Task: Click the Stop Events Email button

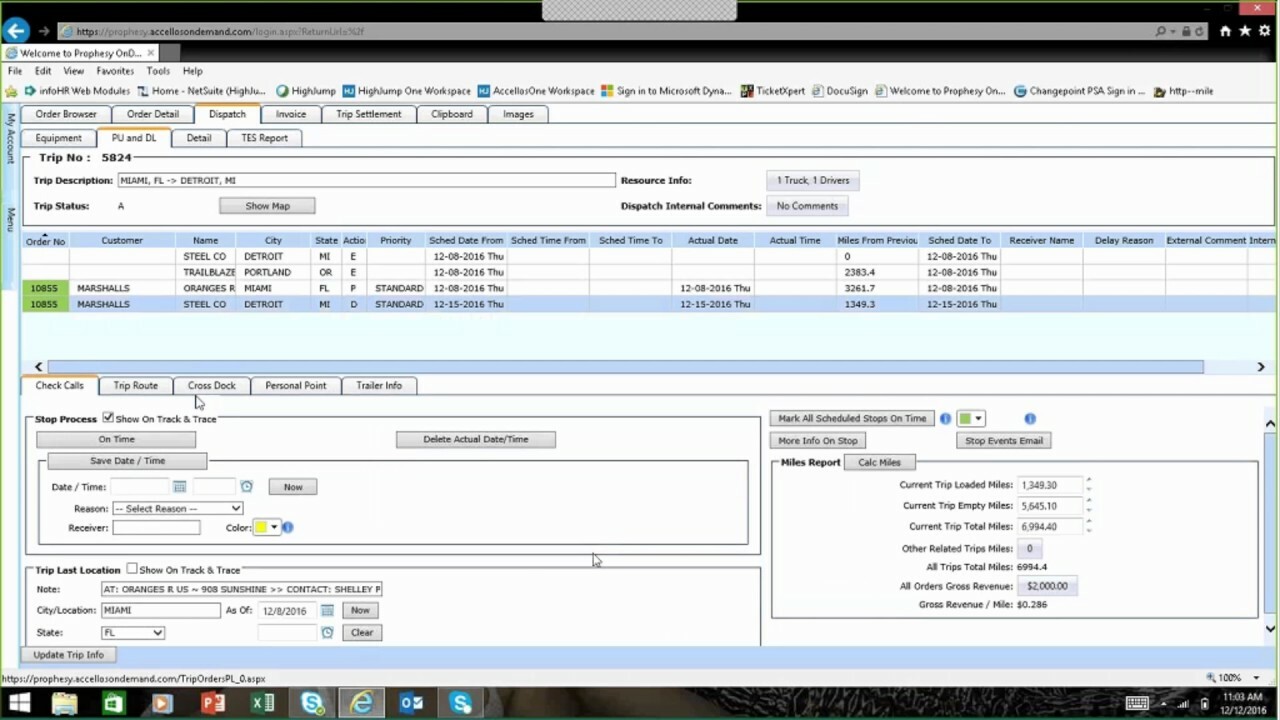Action: point(1003,440)
